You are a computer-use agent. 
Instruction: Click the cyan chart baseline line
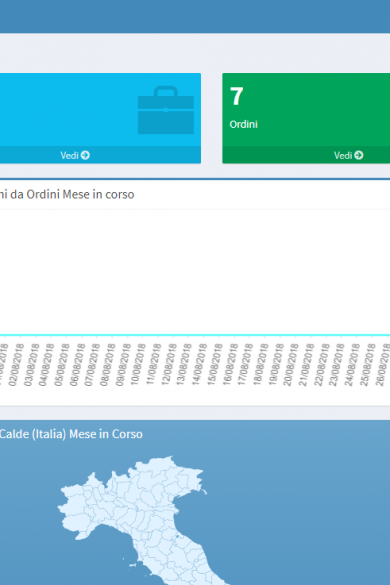pos(195,335)
